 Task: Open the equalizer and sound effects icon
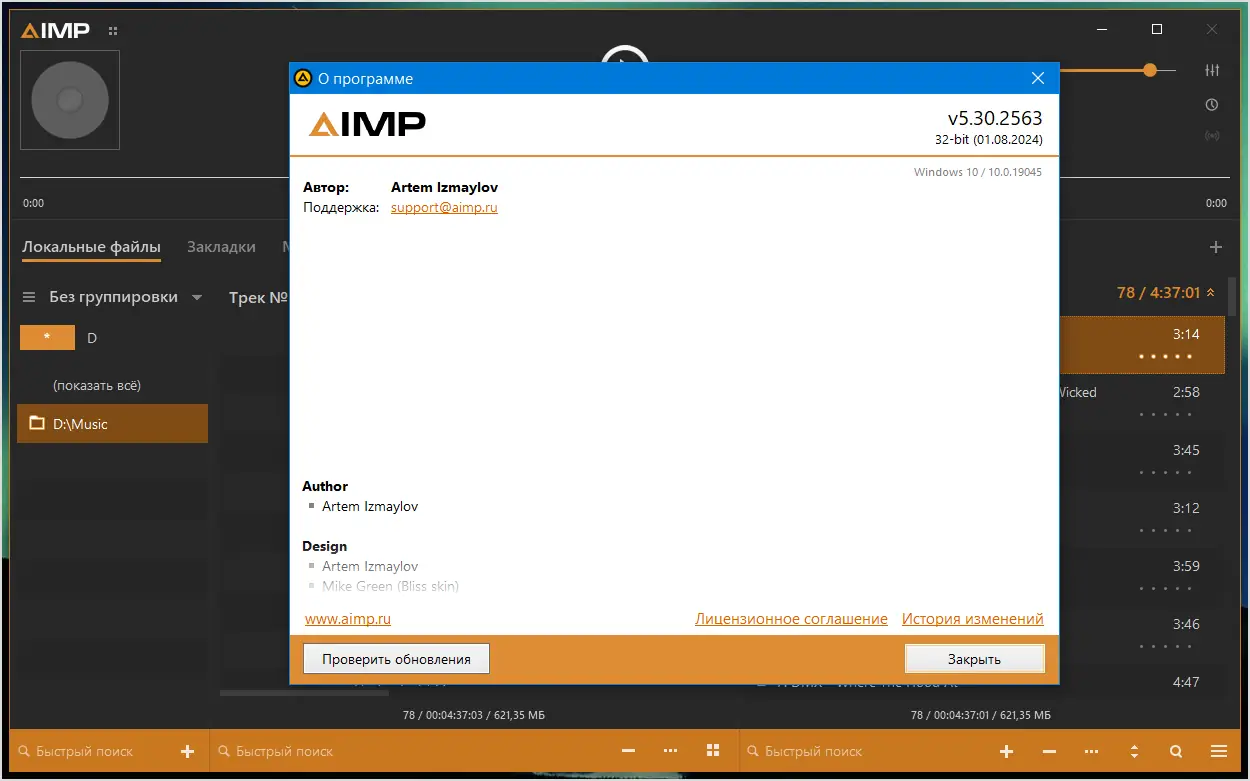1212,70
